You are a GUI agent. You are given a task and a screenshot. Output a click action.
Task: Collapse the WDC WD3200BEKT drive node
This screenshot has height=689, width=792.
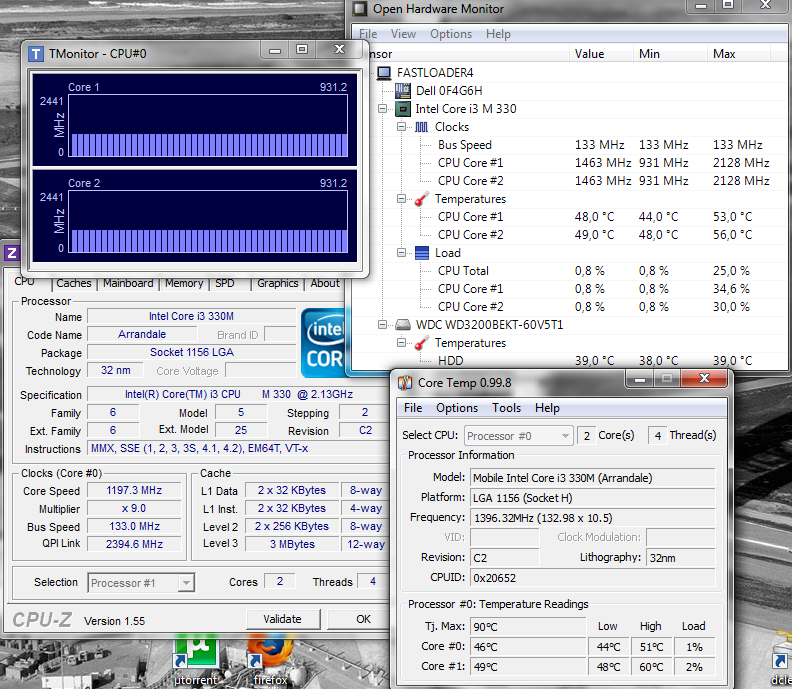coord(382,324)
